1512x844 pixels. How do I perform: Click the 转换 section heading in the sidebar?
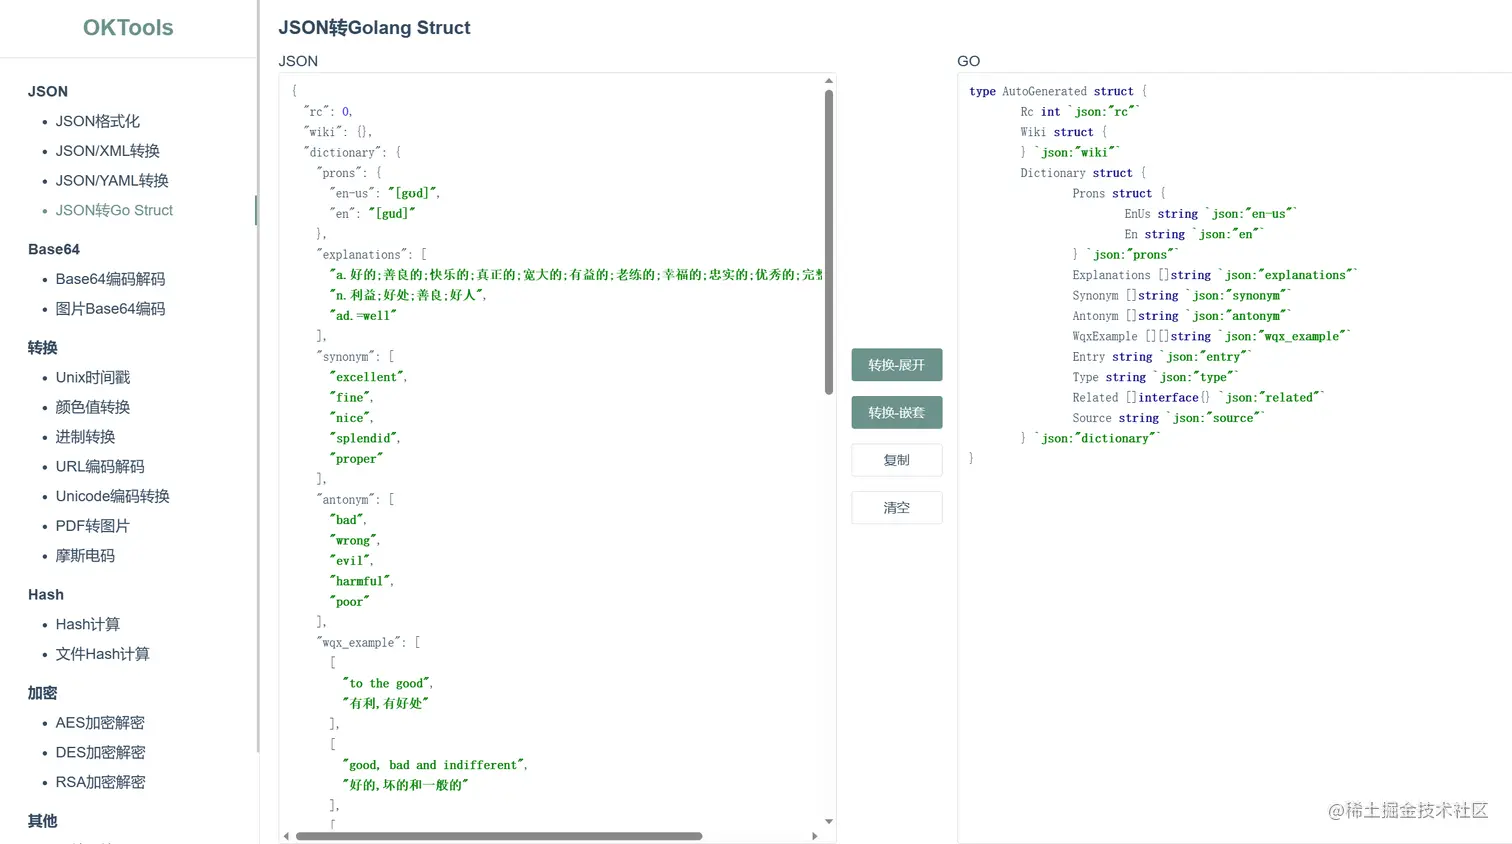[x=43, y=348]
